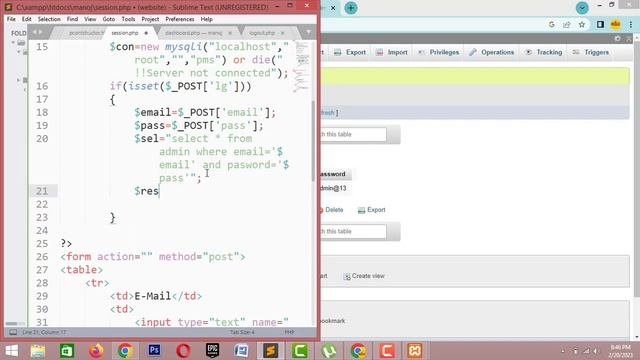Open the Tools menu in Sublime Text

click(x=128, y=19)
